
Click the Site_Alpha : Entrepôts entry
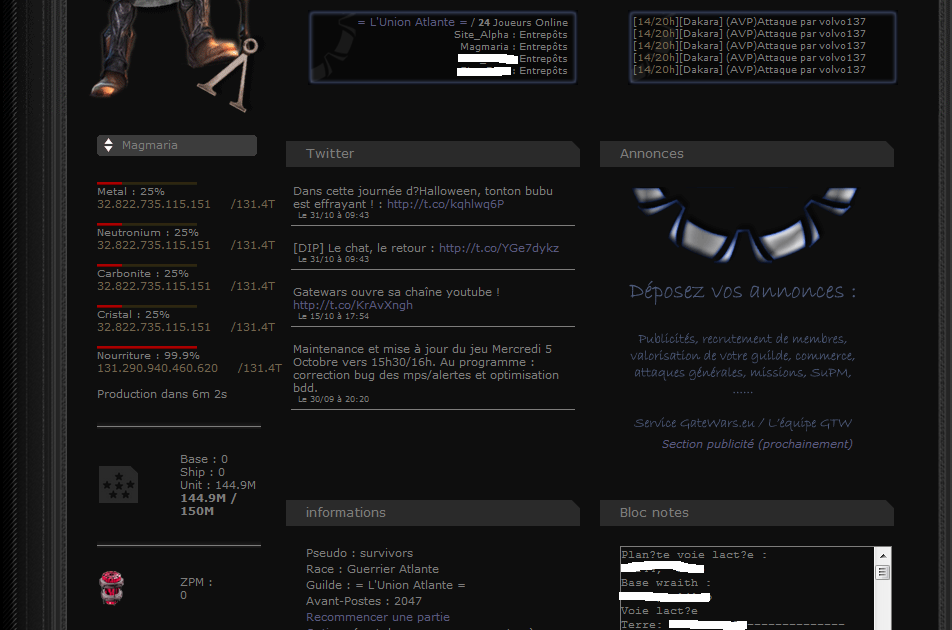(510, 35)
